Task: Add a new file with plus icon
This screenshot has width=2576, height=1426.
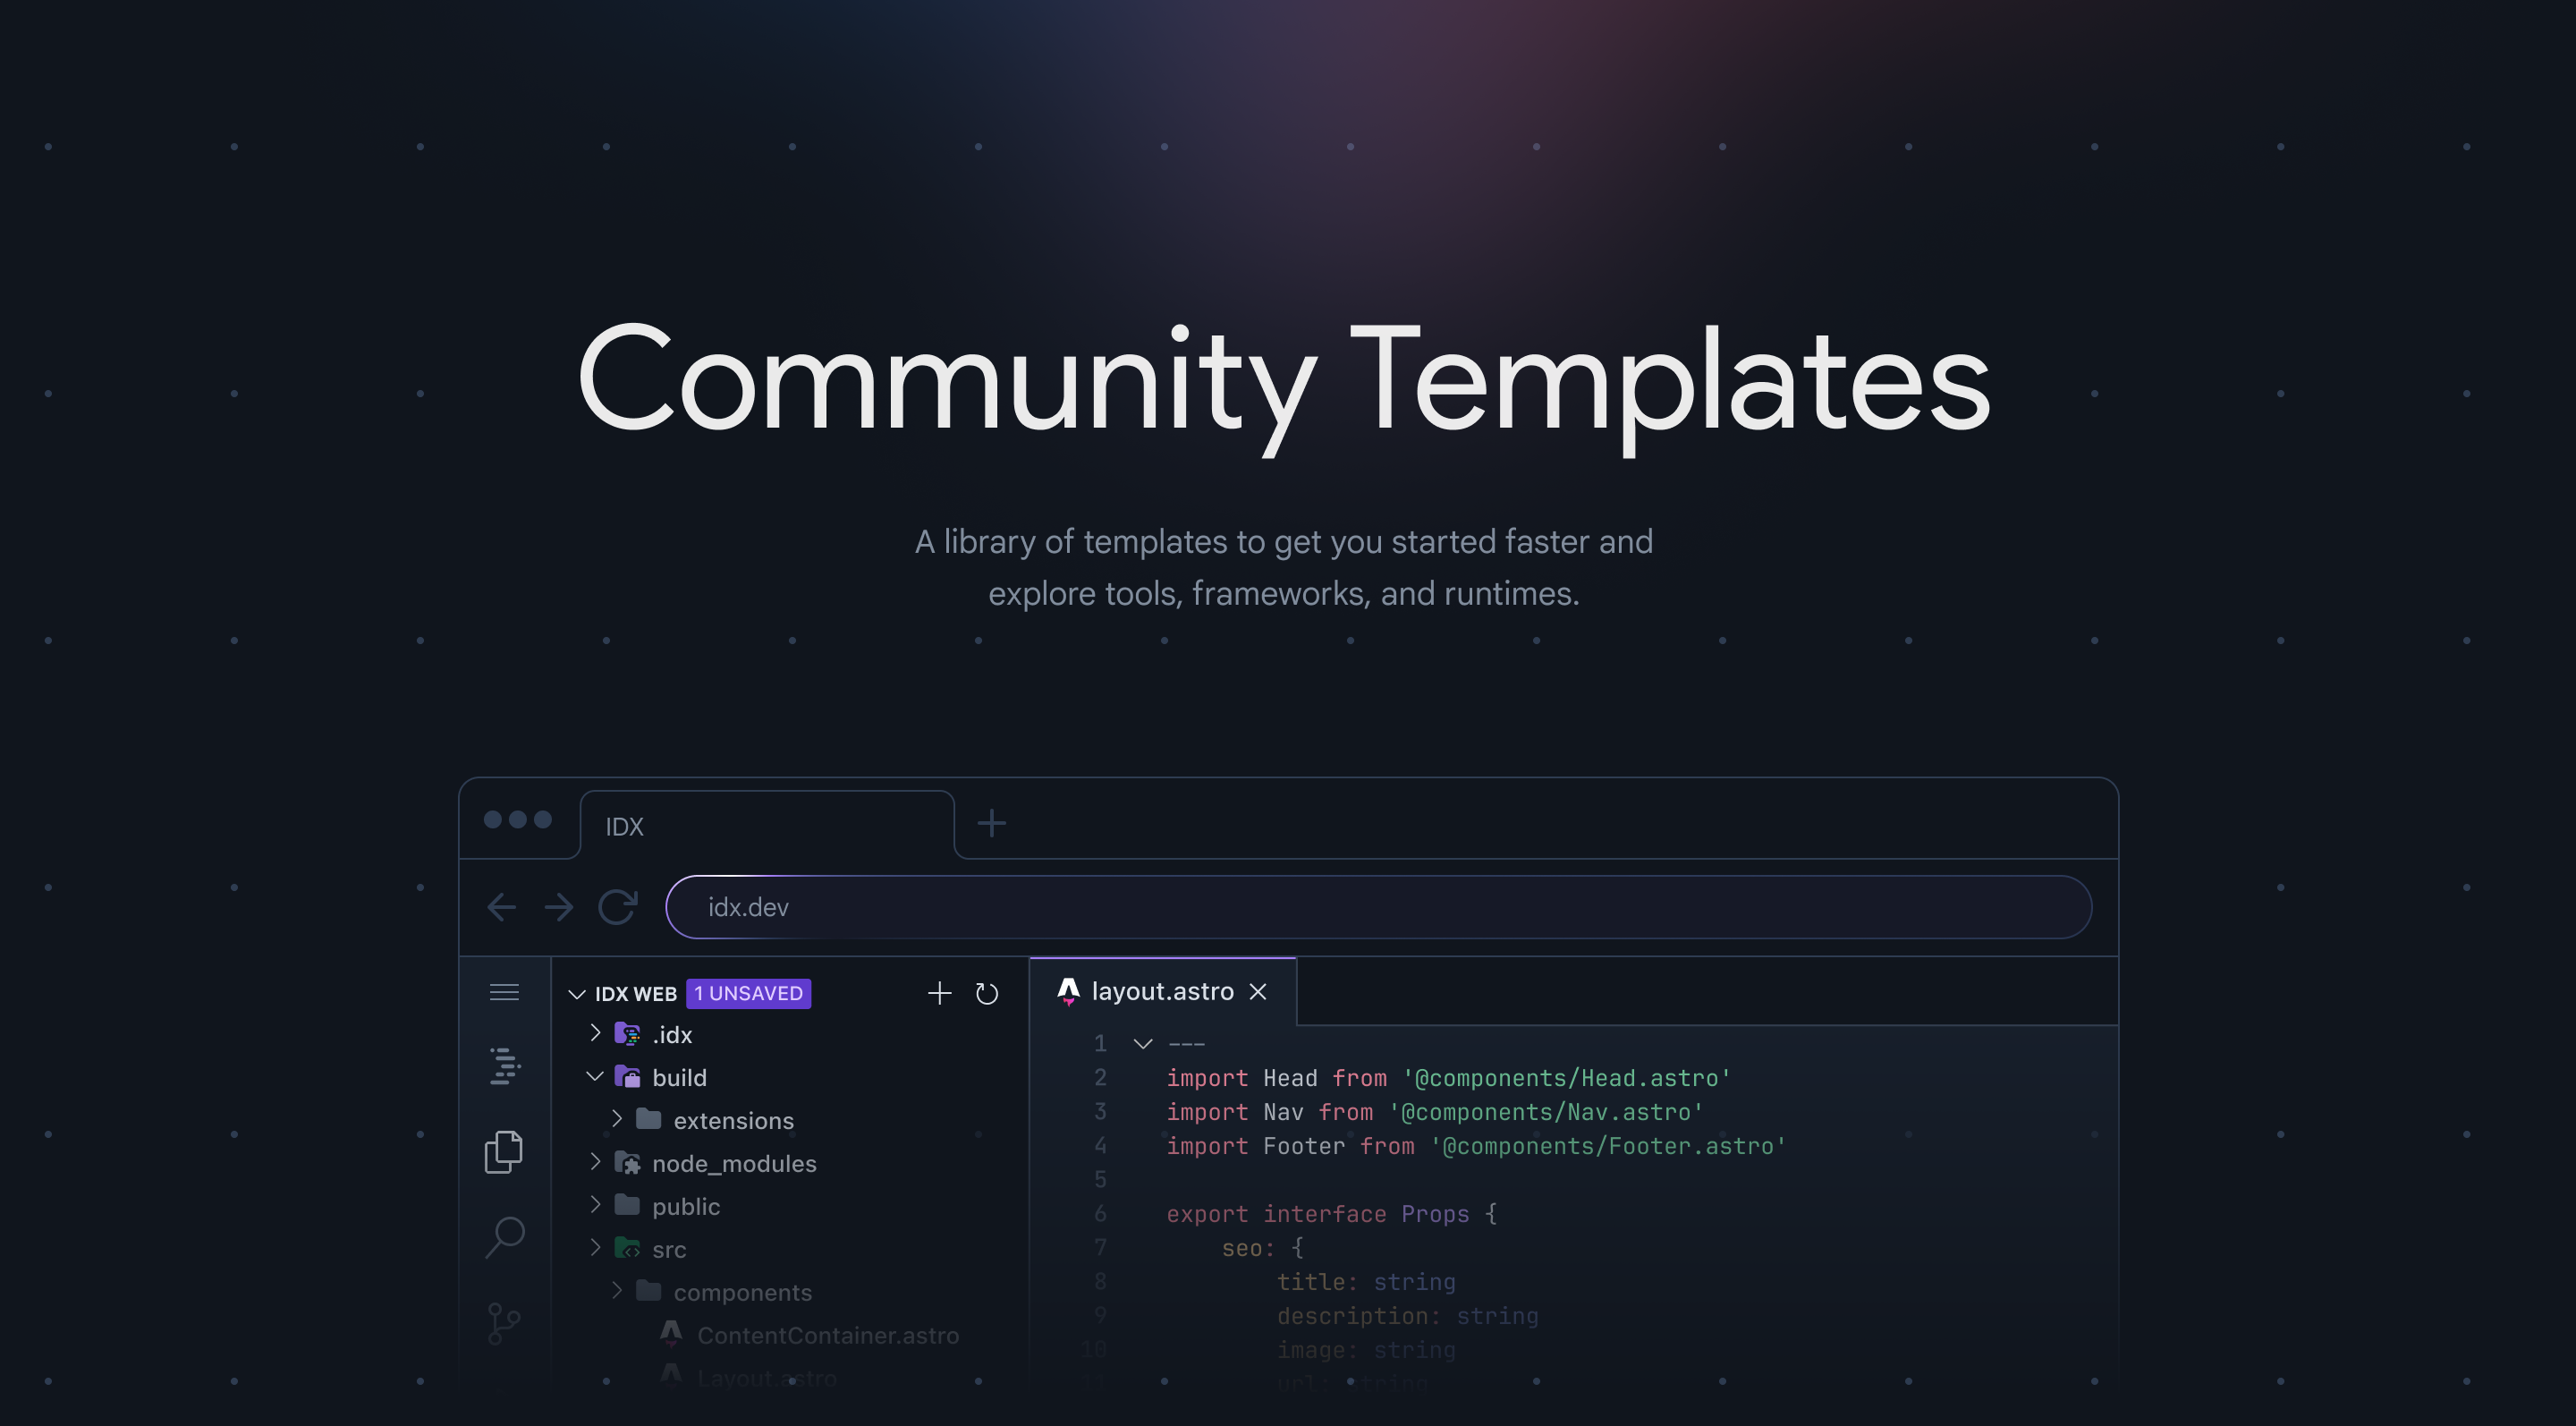Action: coord(939,993)
